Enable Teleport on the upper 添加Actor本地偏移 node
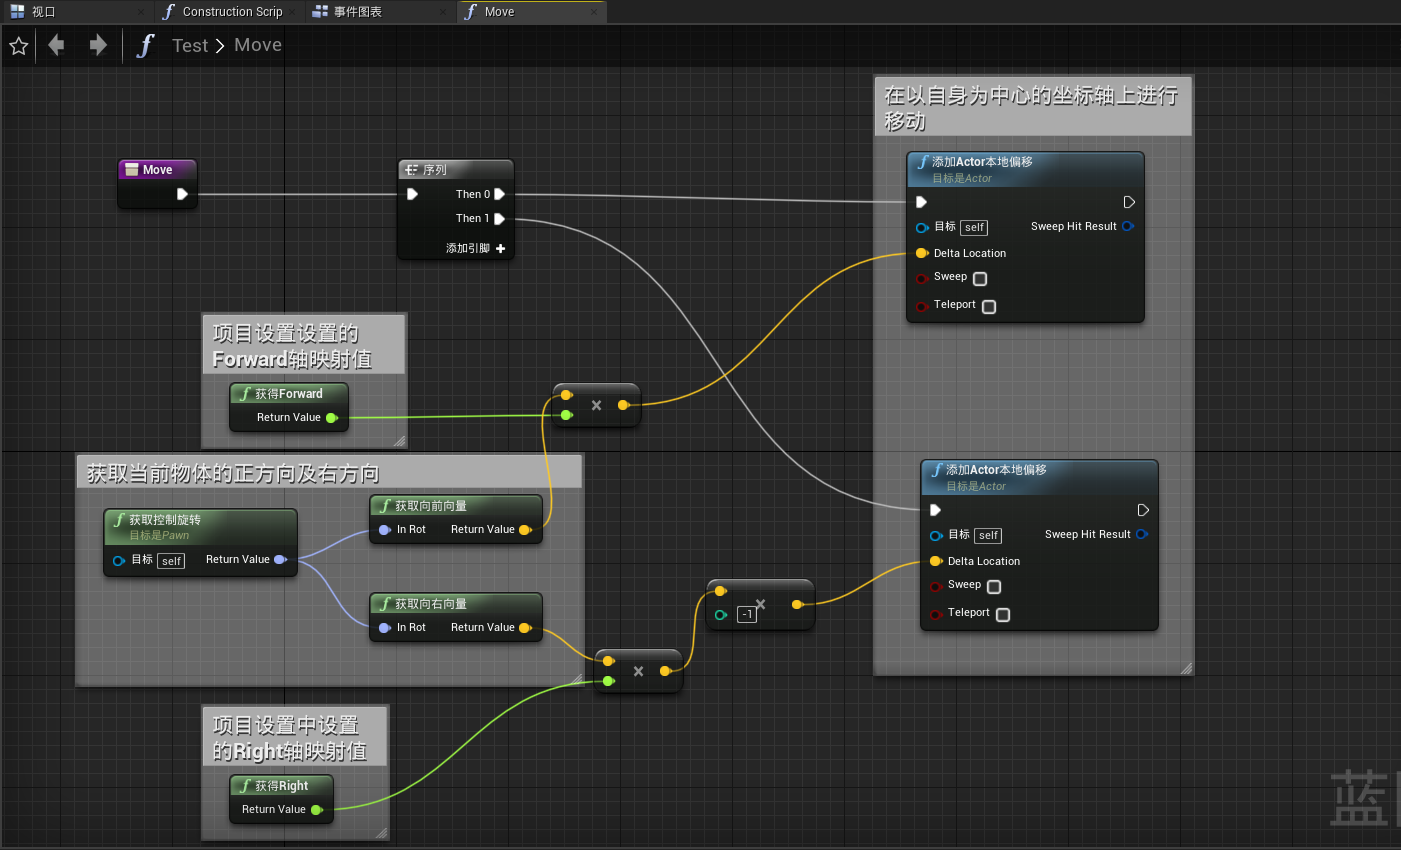Screen dimensions: 1401x850 pyautogui.click(x=988, y=307)
